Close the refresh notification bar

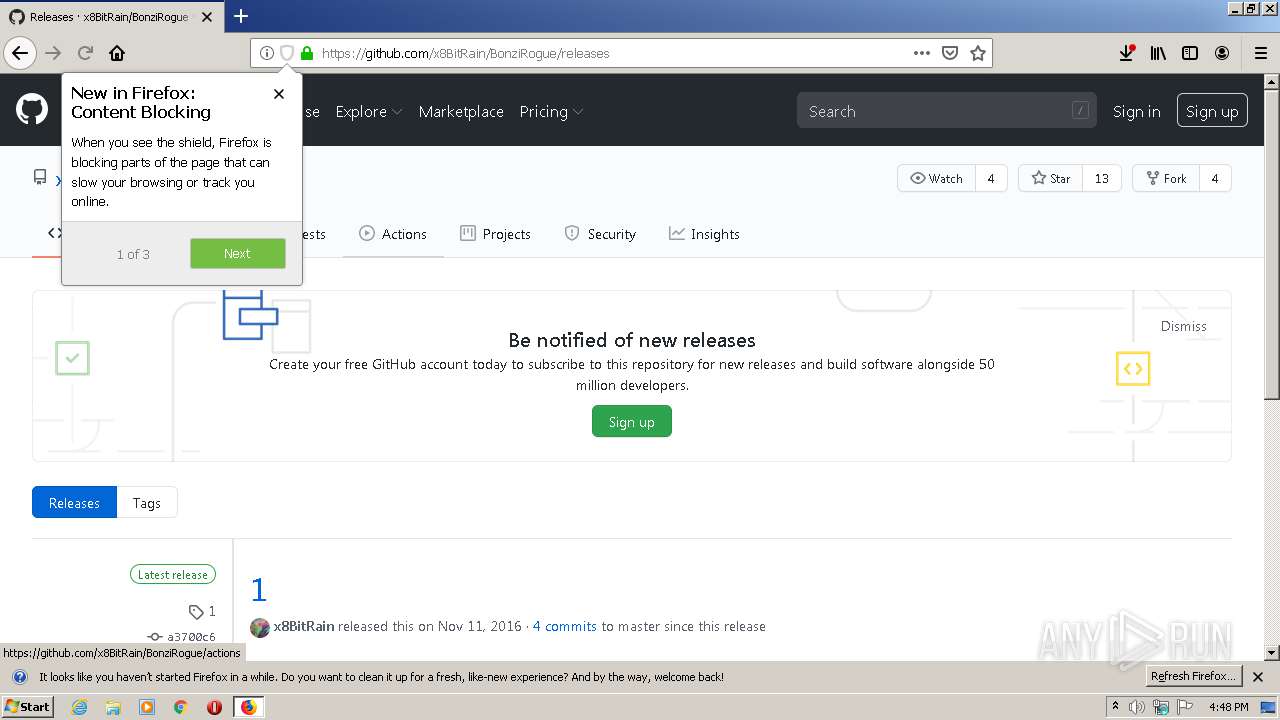pyautogui.click(x=1258, y=677)
